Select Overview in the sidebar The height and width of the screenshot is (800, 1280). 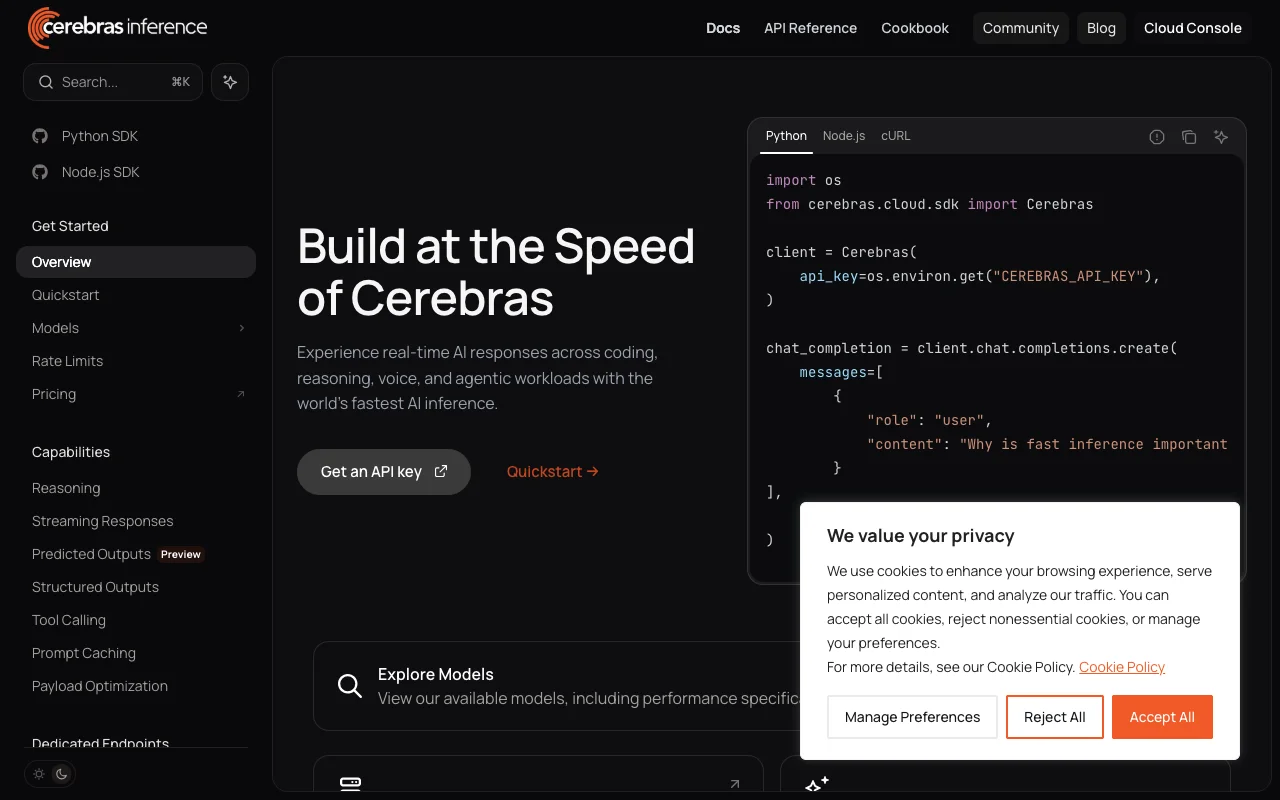(x=136, y=262)
